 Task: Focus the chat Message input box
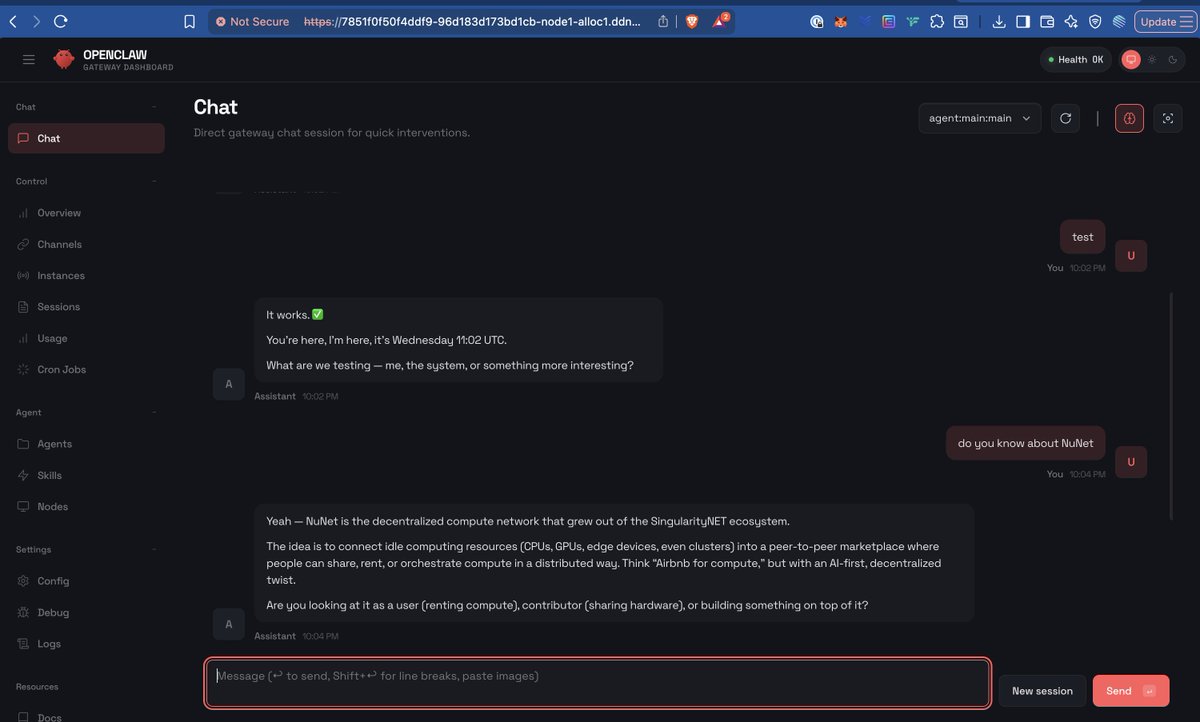[x=598, y=683]
